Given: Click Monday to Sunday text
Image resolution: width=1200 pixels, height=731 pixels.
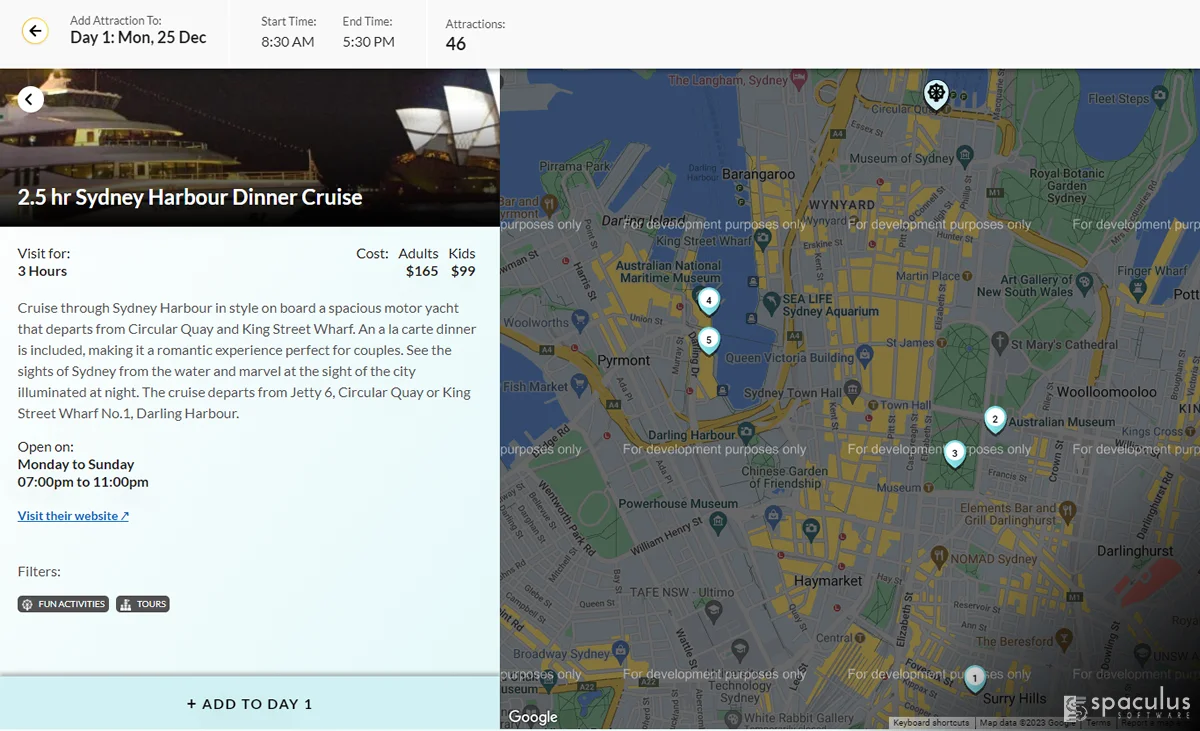Looking at the screenshot, I should coord(76,464).
